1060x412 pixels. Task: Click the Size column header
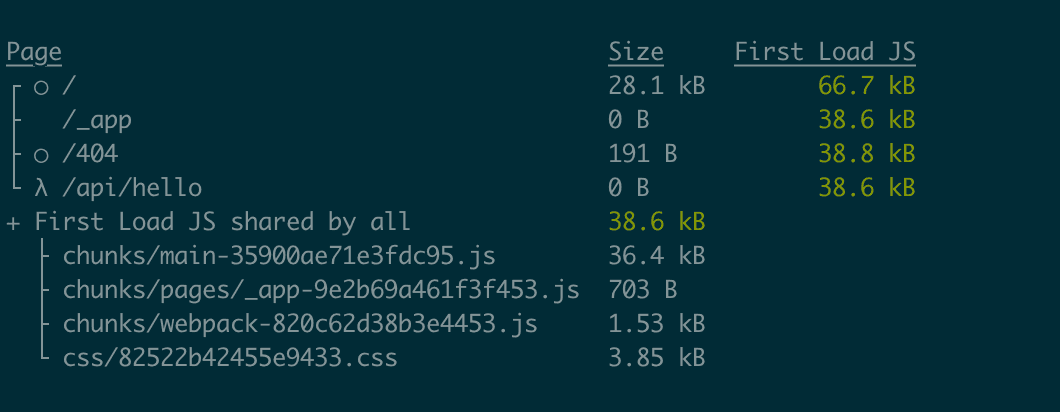tap(635, 52)
